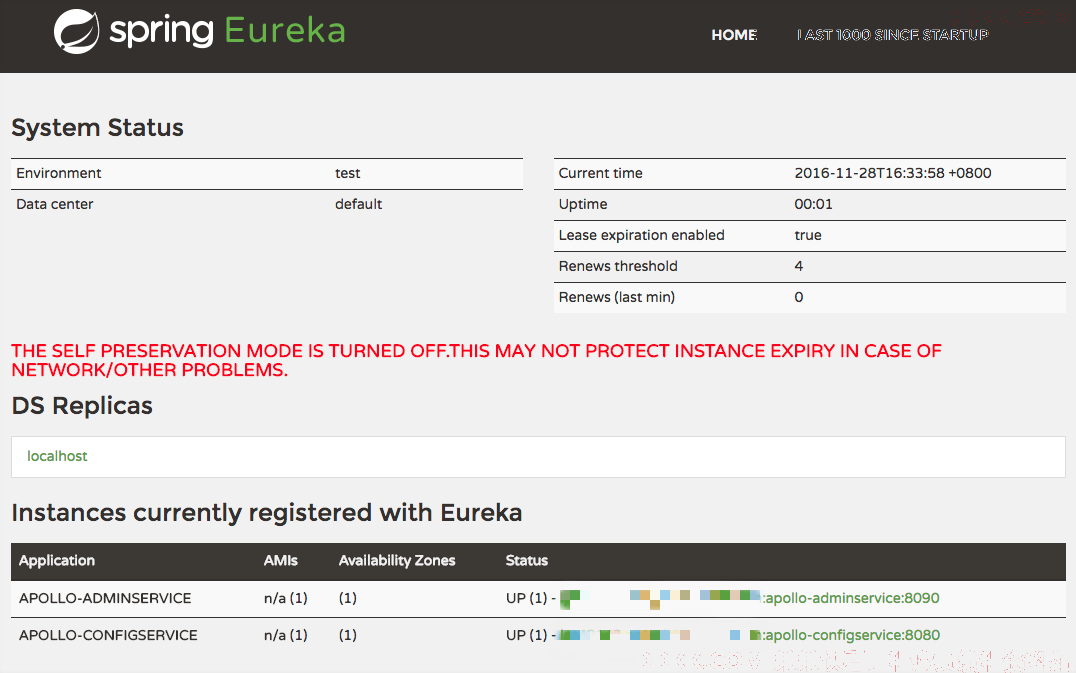Select the uptime value 00:01

813,204
